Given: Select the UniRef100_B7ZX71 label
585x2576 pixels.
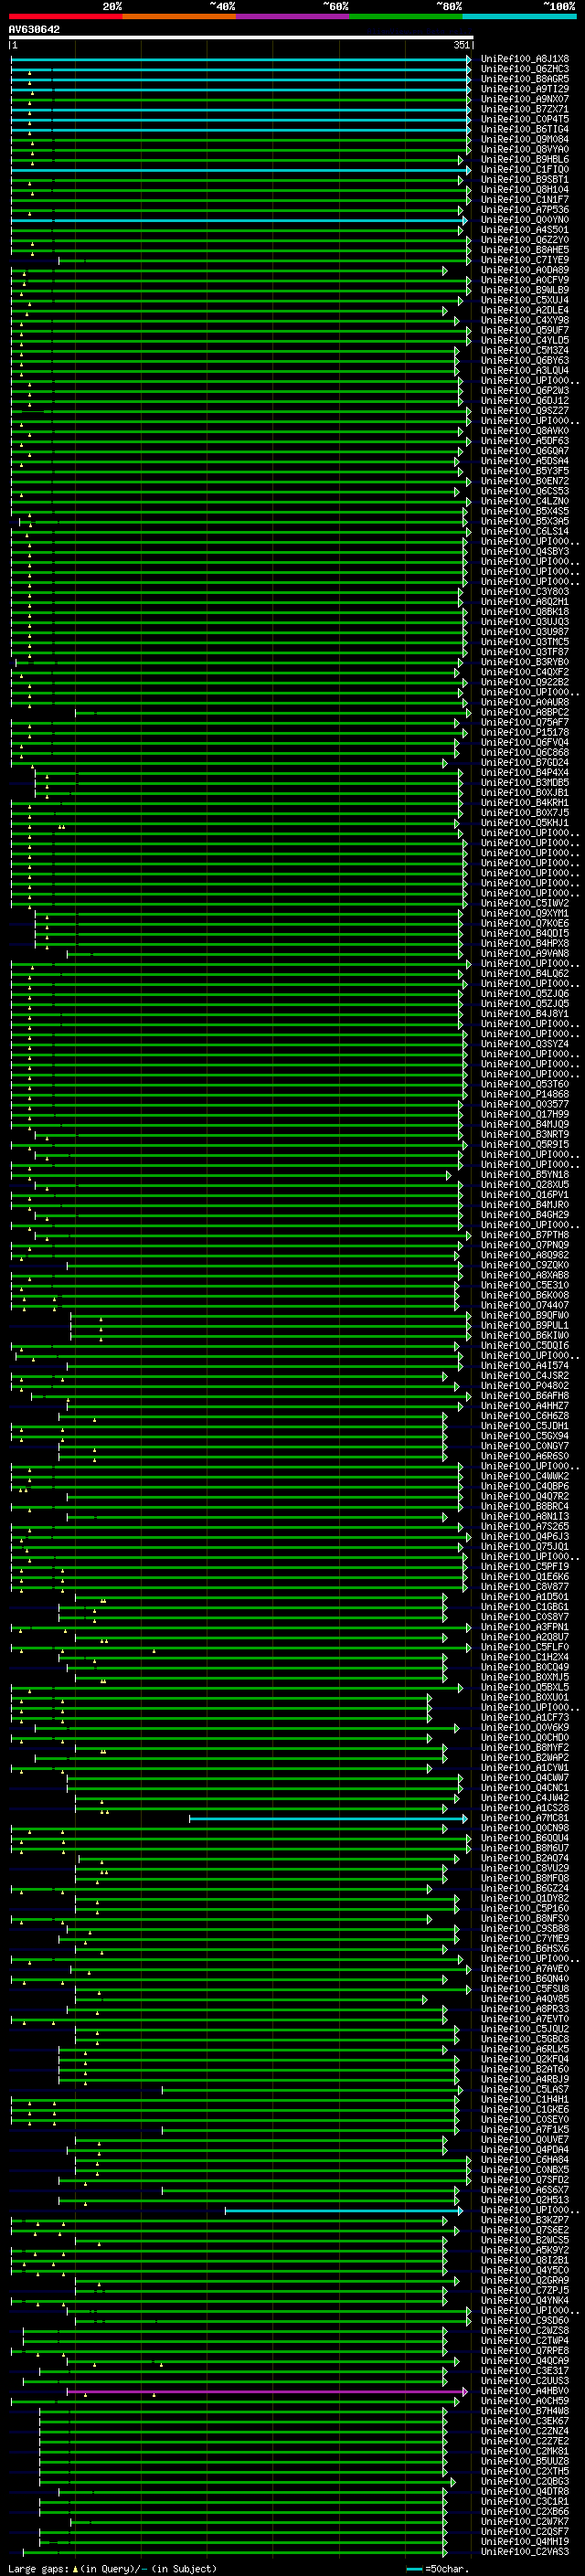Looking at the screenshot, I should (x=524, y=109).
